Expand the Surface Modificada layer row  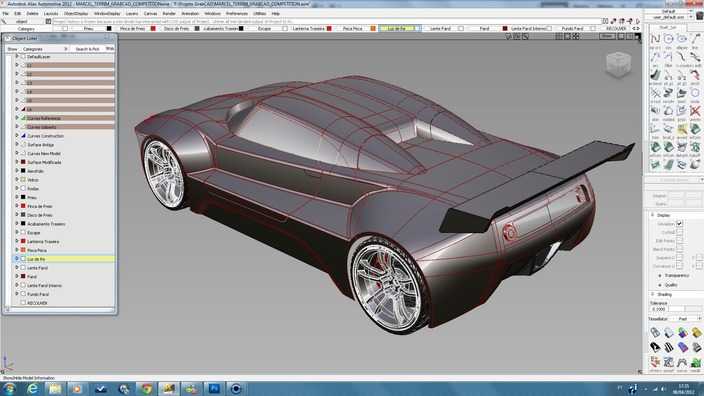[17, 162]
